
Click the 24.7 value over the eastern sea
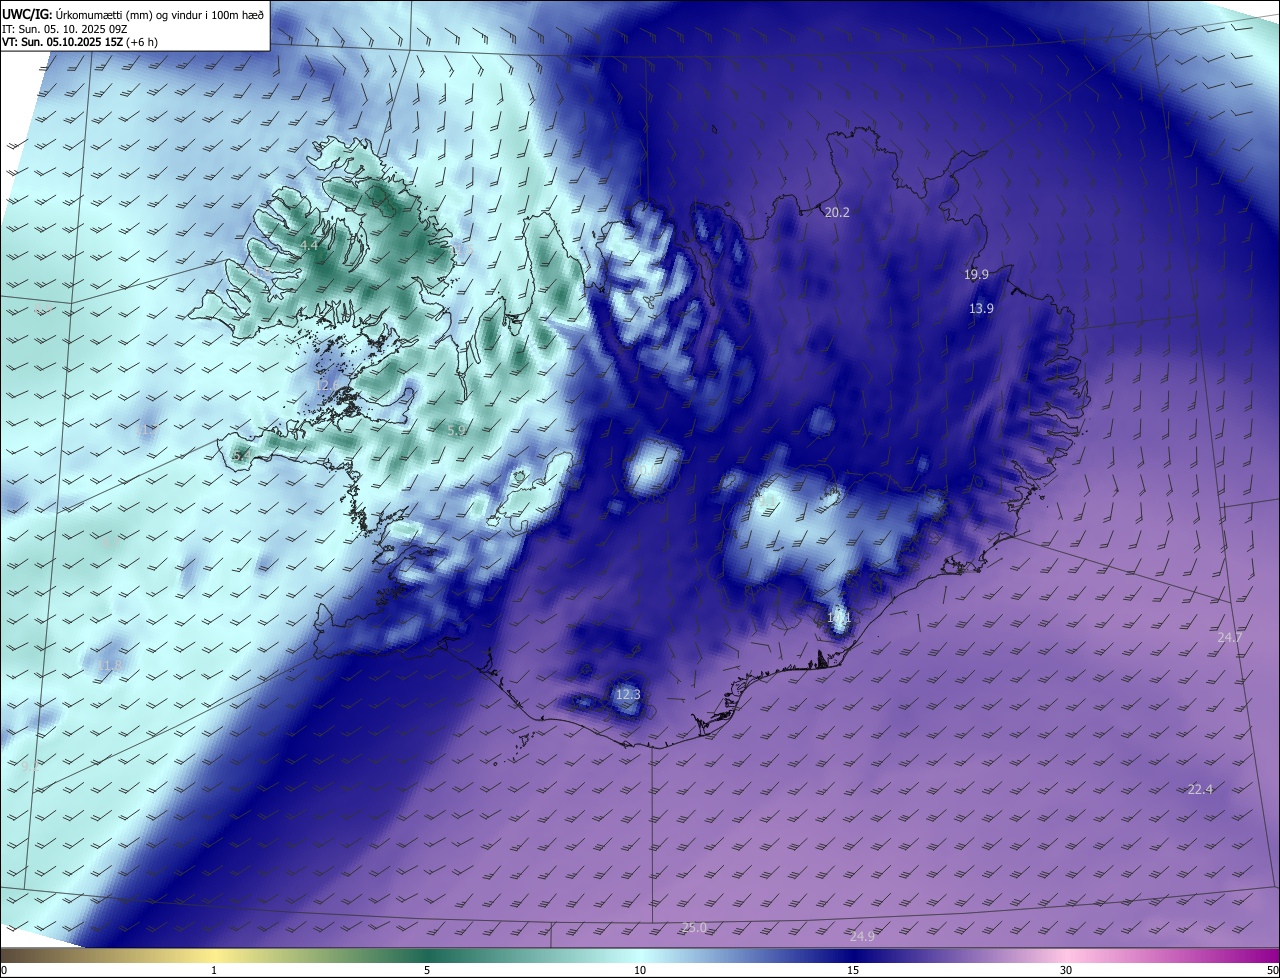[1230, 638]
